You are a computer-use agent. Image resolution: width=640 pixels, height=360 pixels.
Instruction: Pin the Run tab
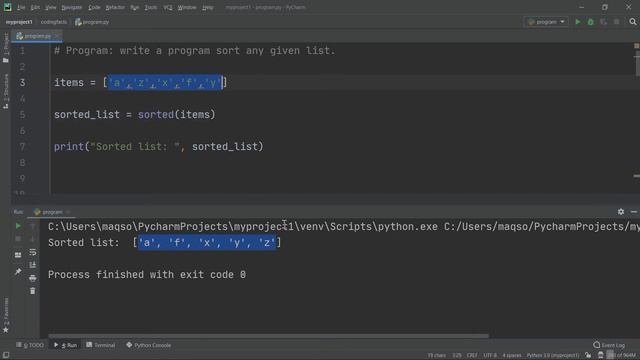[x=18, y=271]
